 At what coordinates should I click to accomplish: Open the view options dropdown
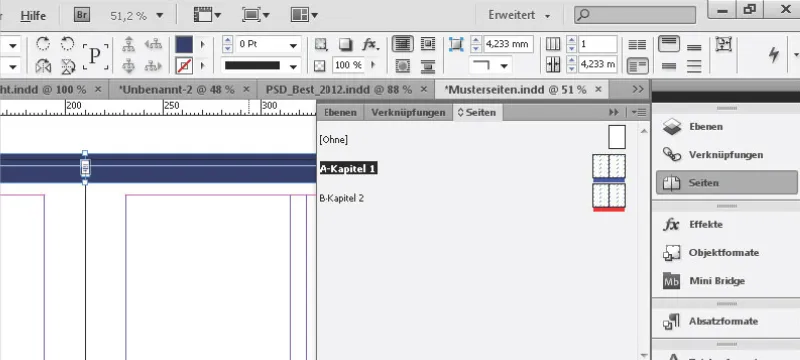pos(207,15)
